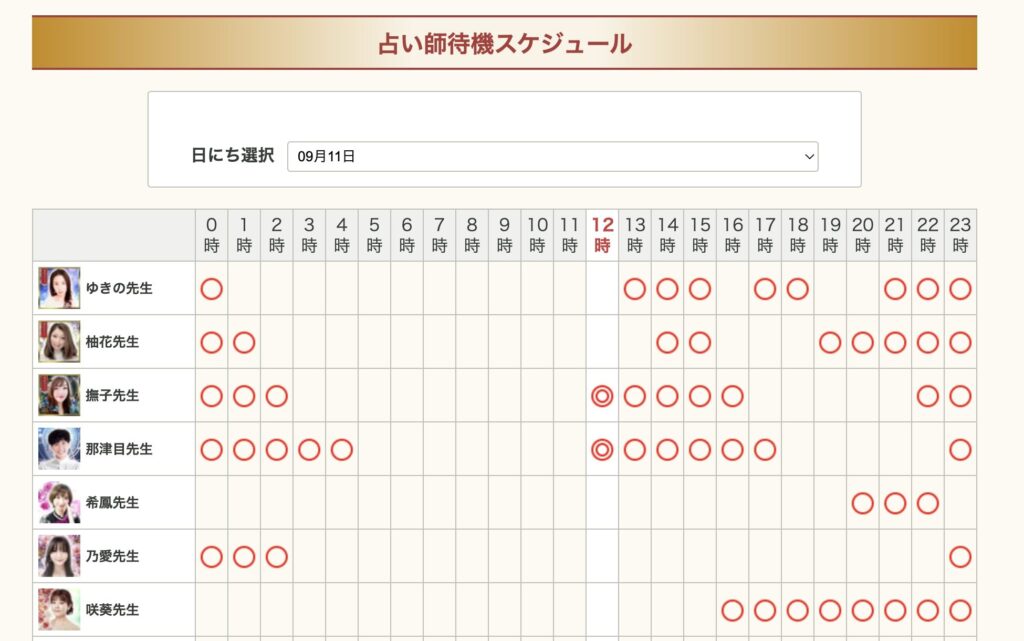Click 那津目先生's double-circle at 12時

coord(602,450)
